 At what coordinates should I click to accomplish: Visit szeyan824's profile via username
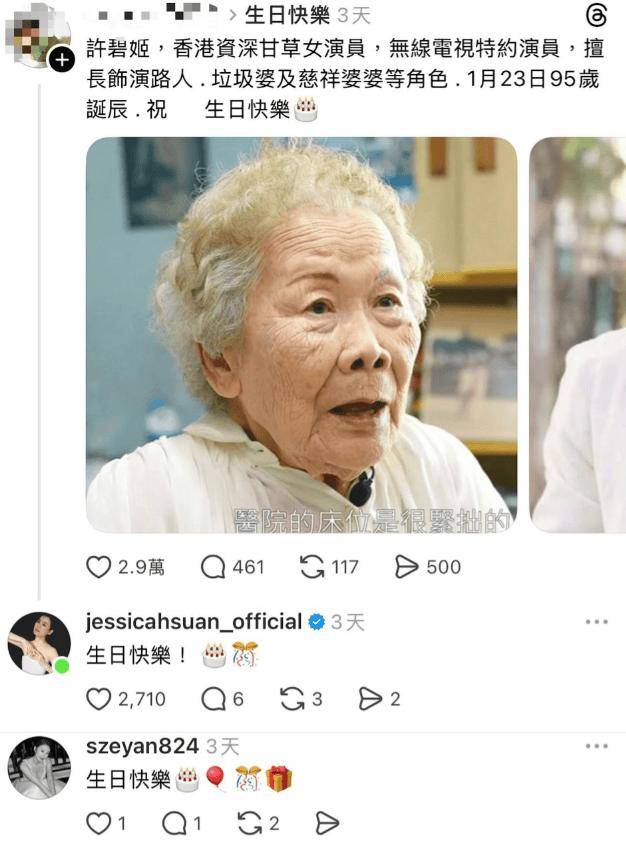142,746
